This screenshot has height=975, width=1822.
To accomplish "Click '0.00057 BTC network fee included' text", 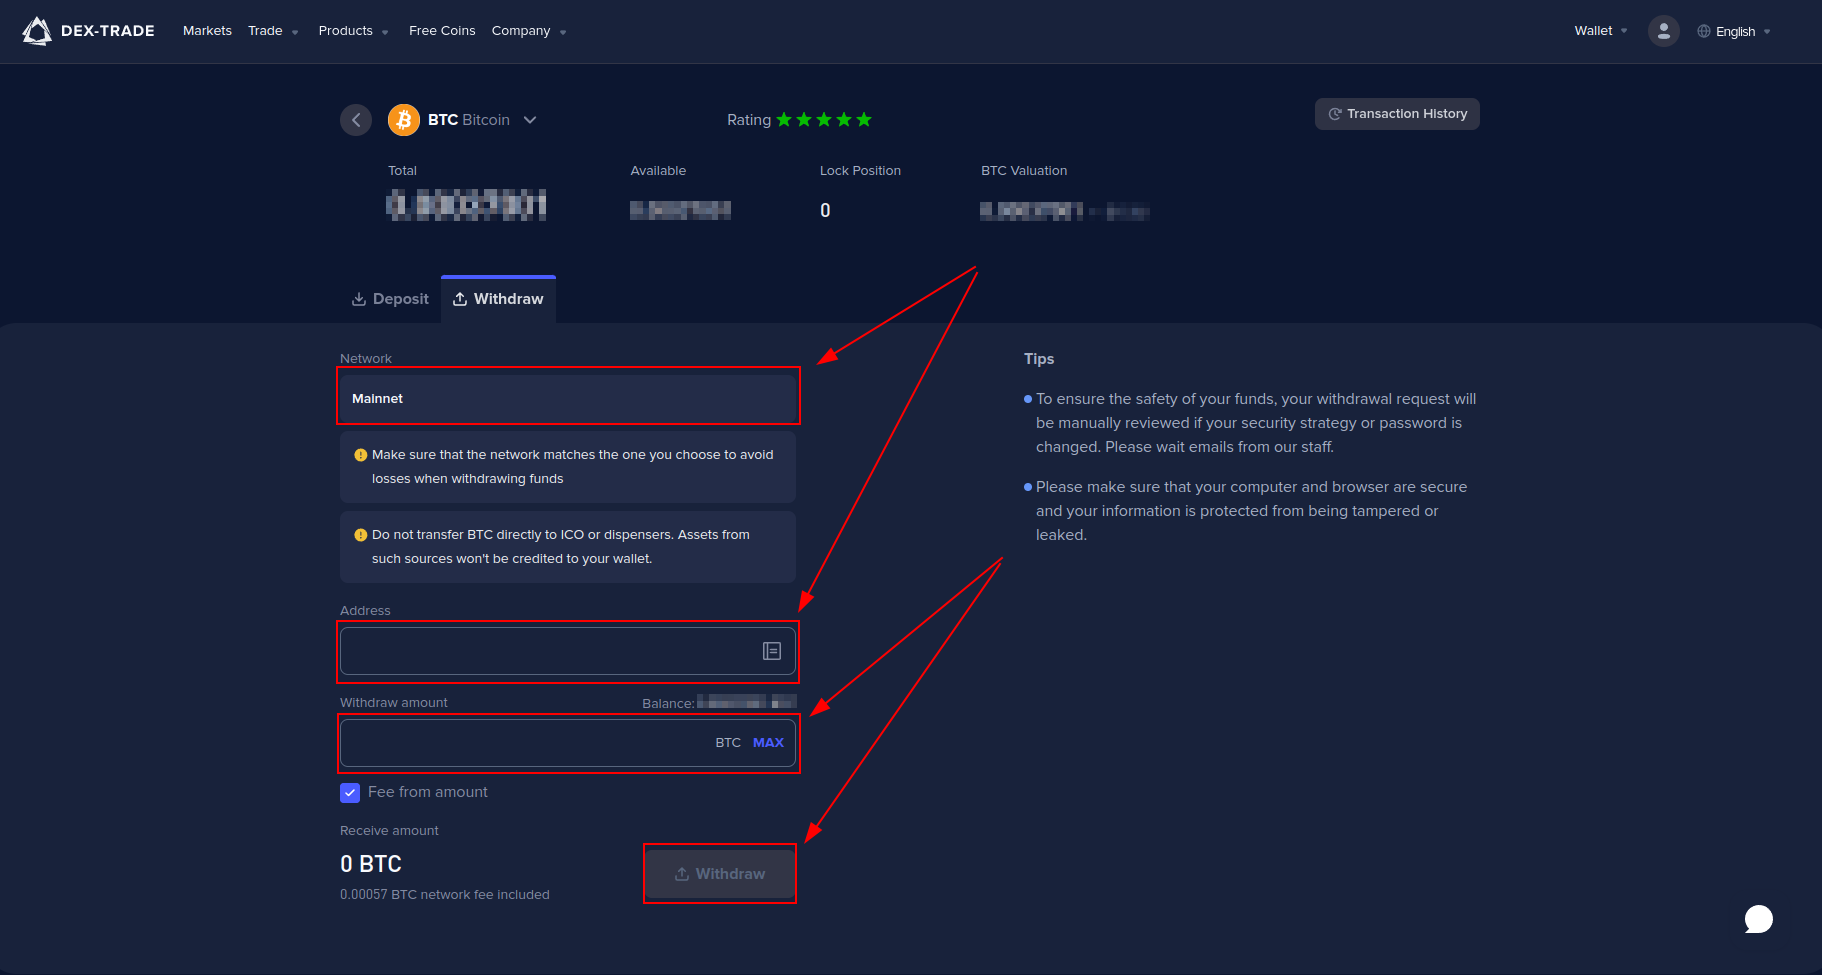I will (x=445, y=895).
